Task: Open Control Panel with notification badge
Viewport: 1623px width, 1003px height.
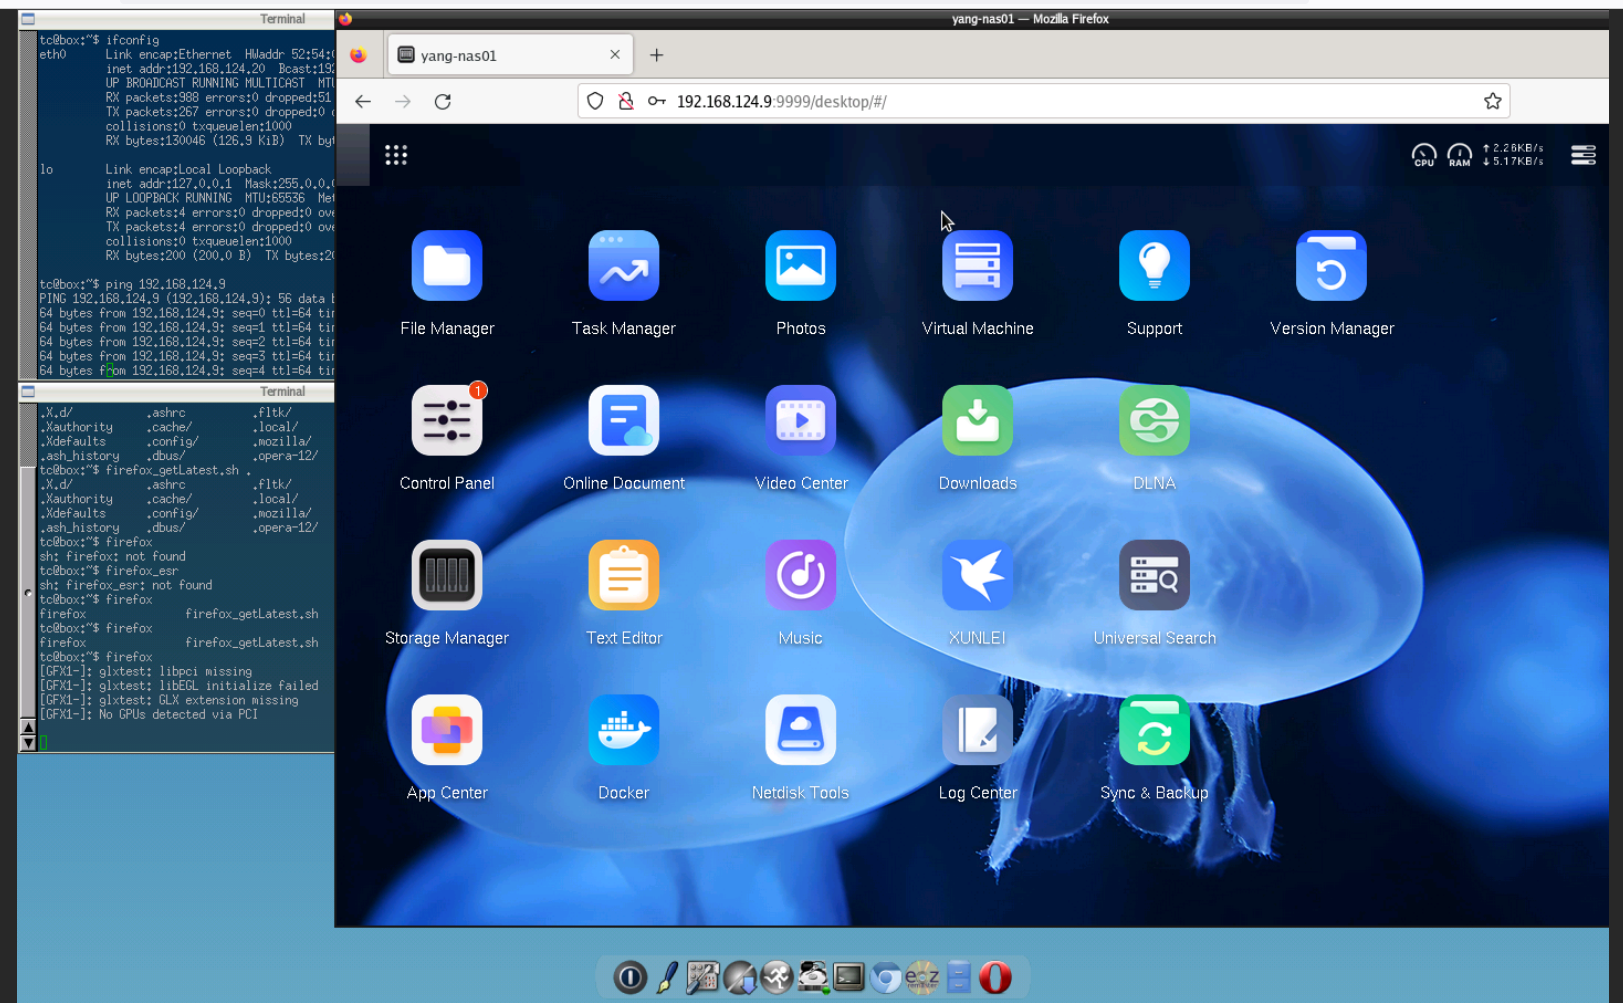Action: 447,421
